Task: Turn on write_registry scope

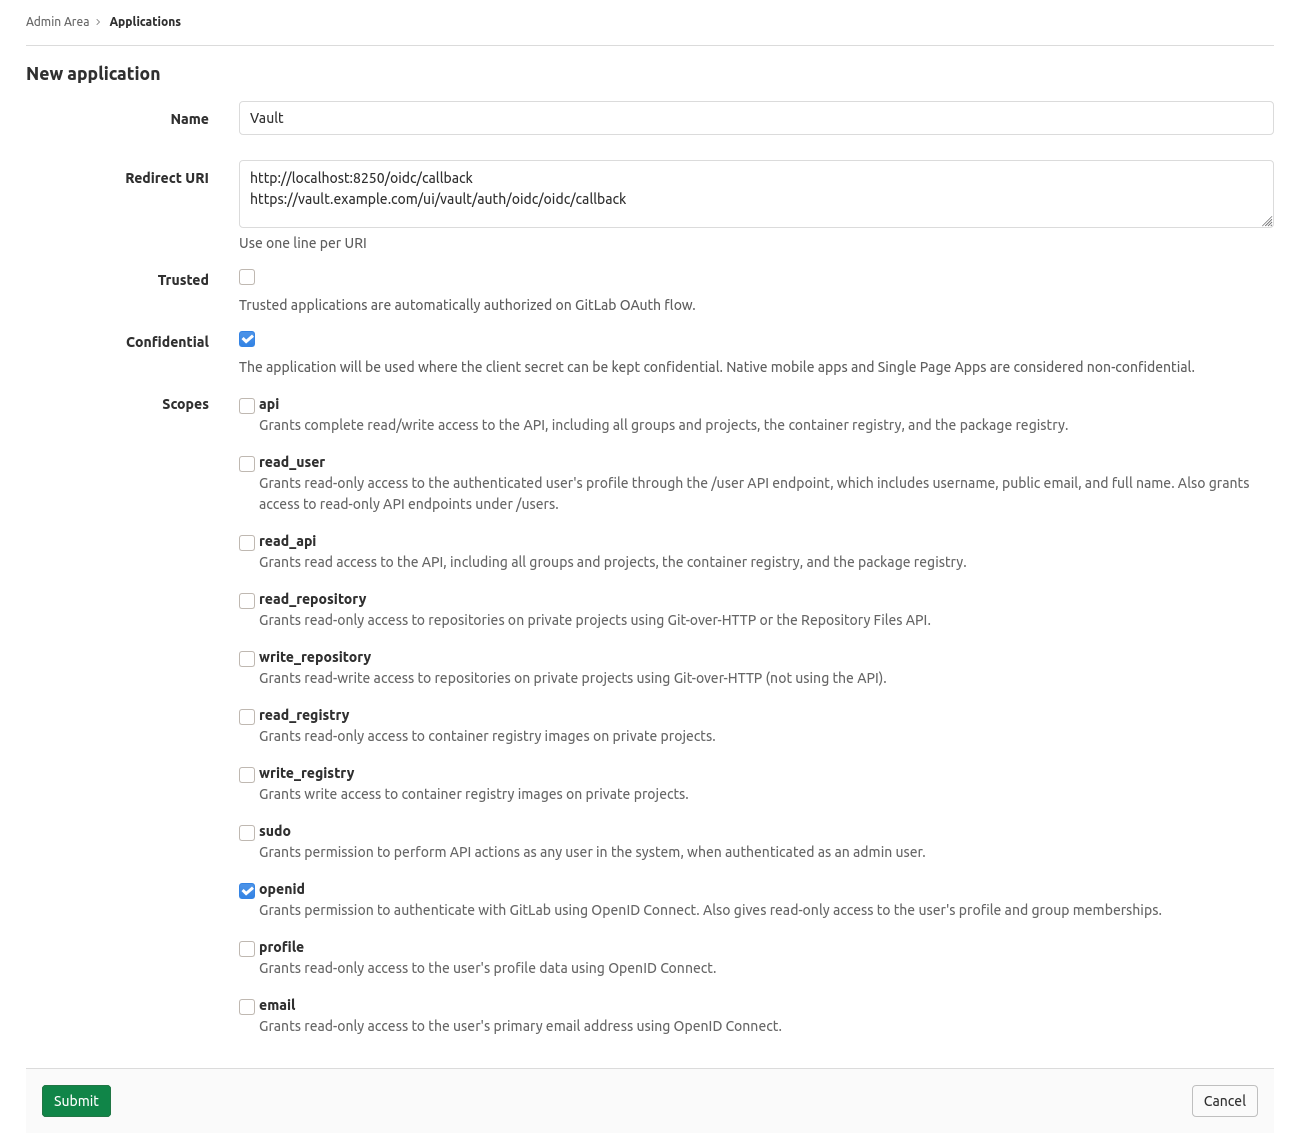Action: pos(247,774)
